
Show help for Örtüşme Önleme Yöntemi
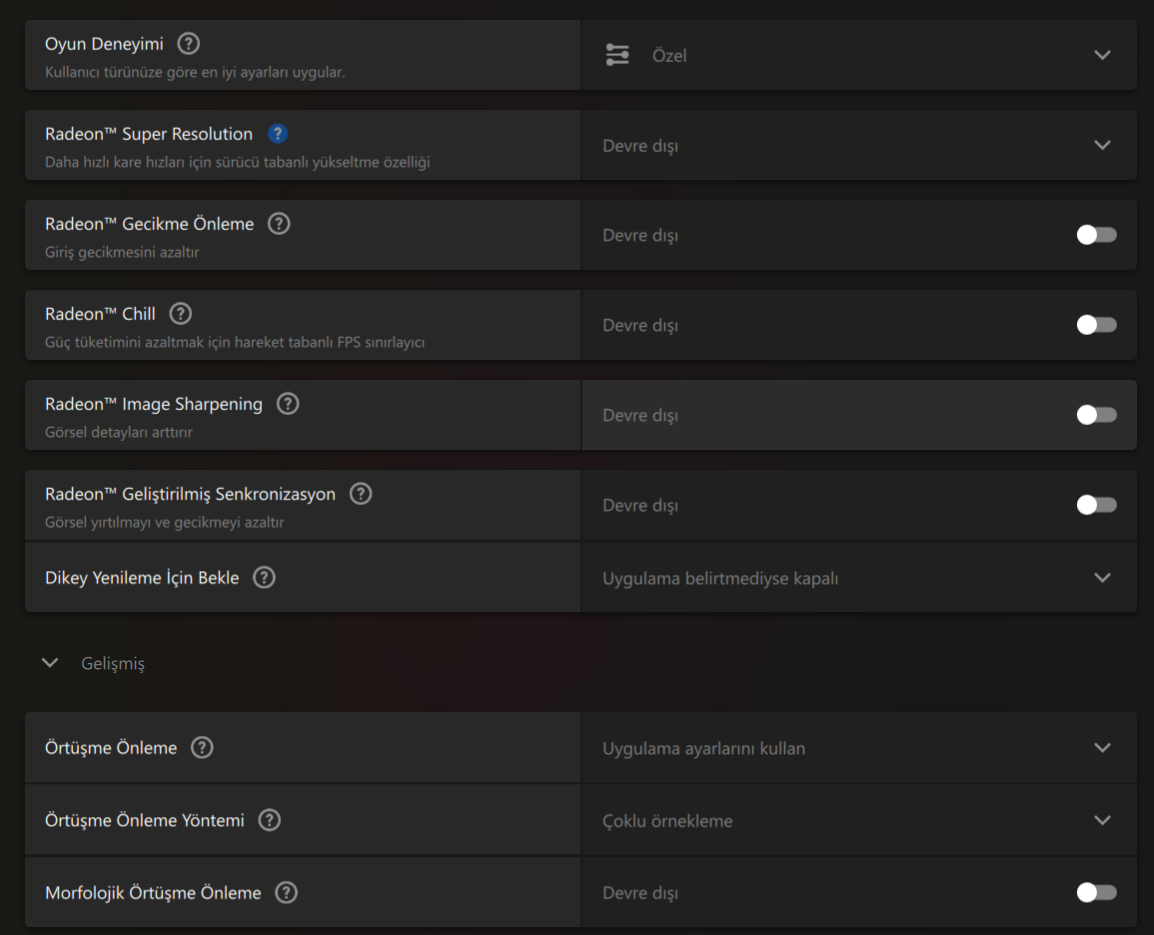pyautogui.click(x=269, y=819)
